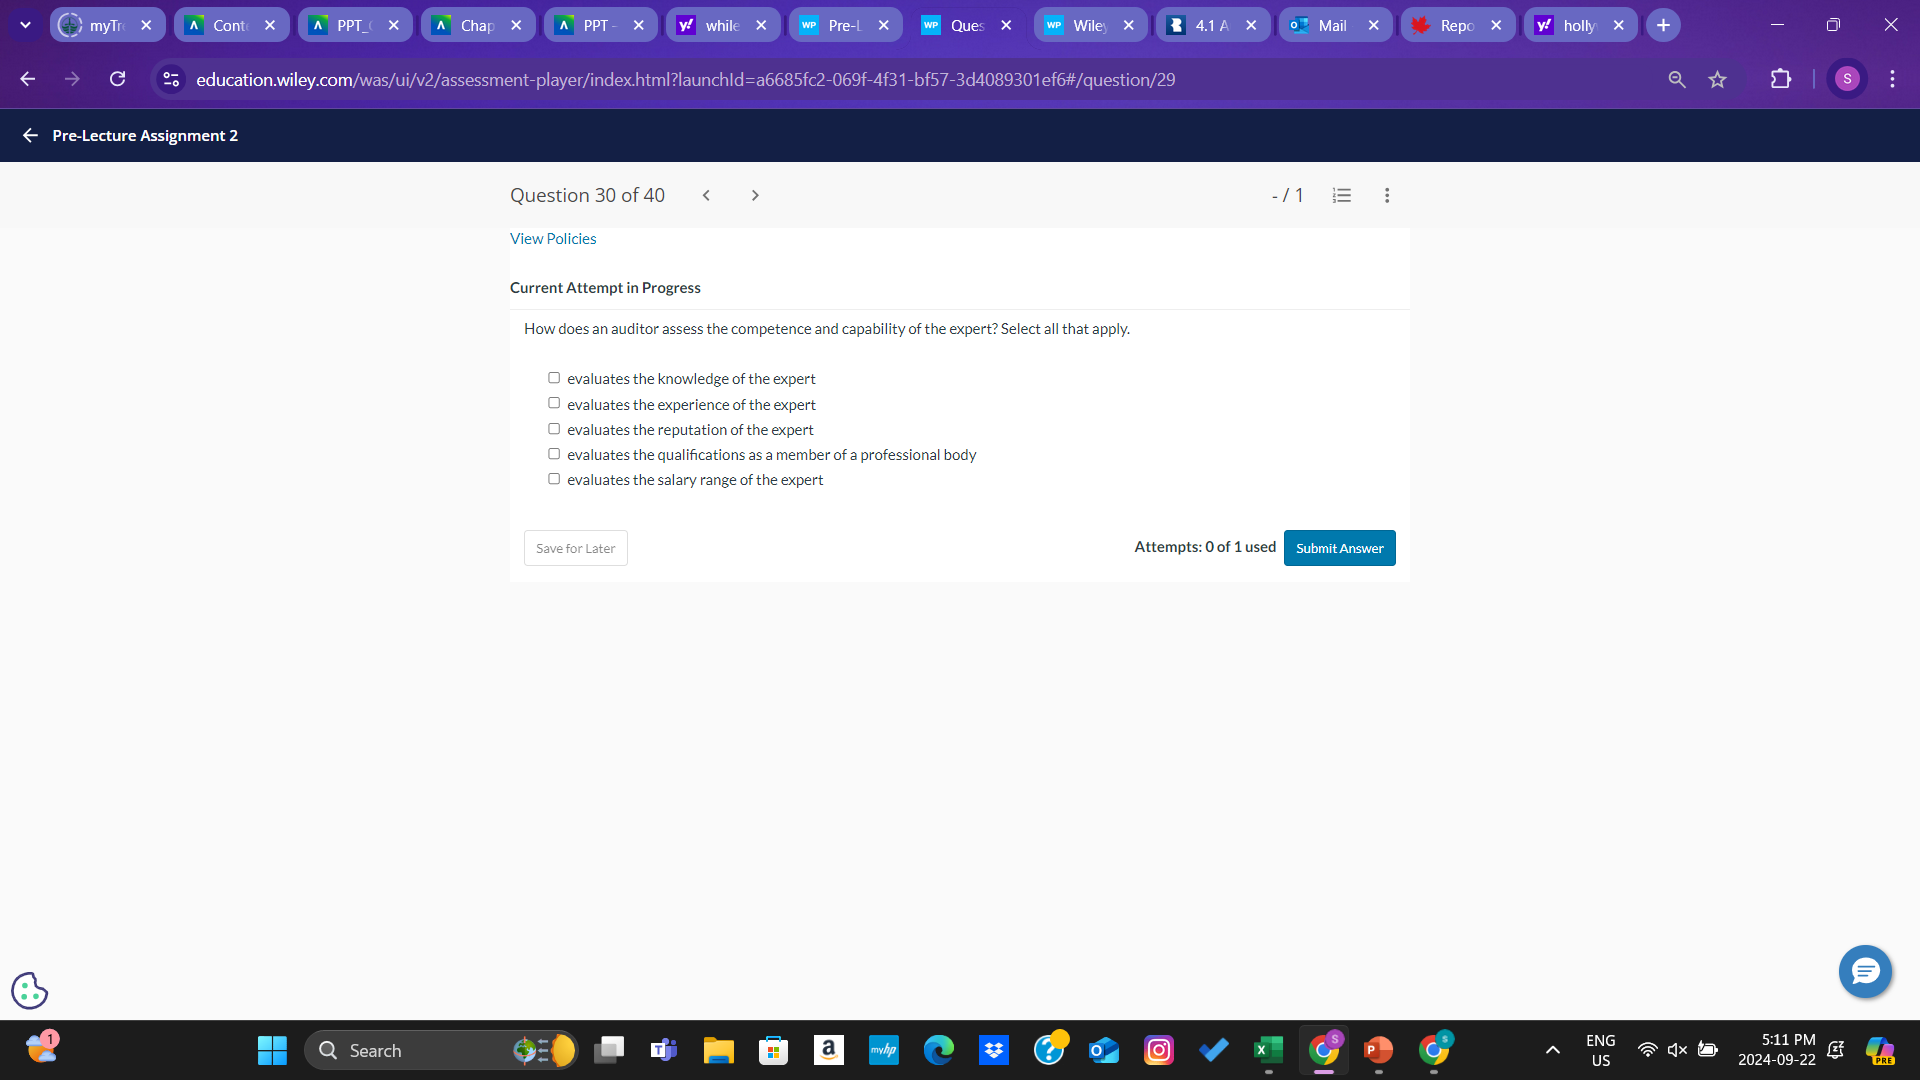Launch Excel from the taskbar
1920x1080 pixels.
[x=1268, y=1050]
